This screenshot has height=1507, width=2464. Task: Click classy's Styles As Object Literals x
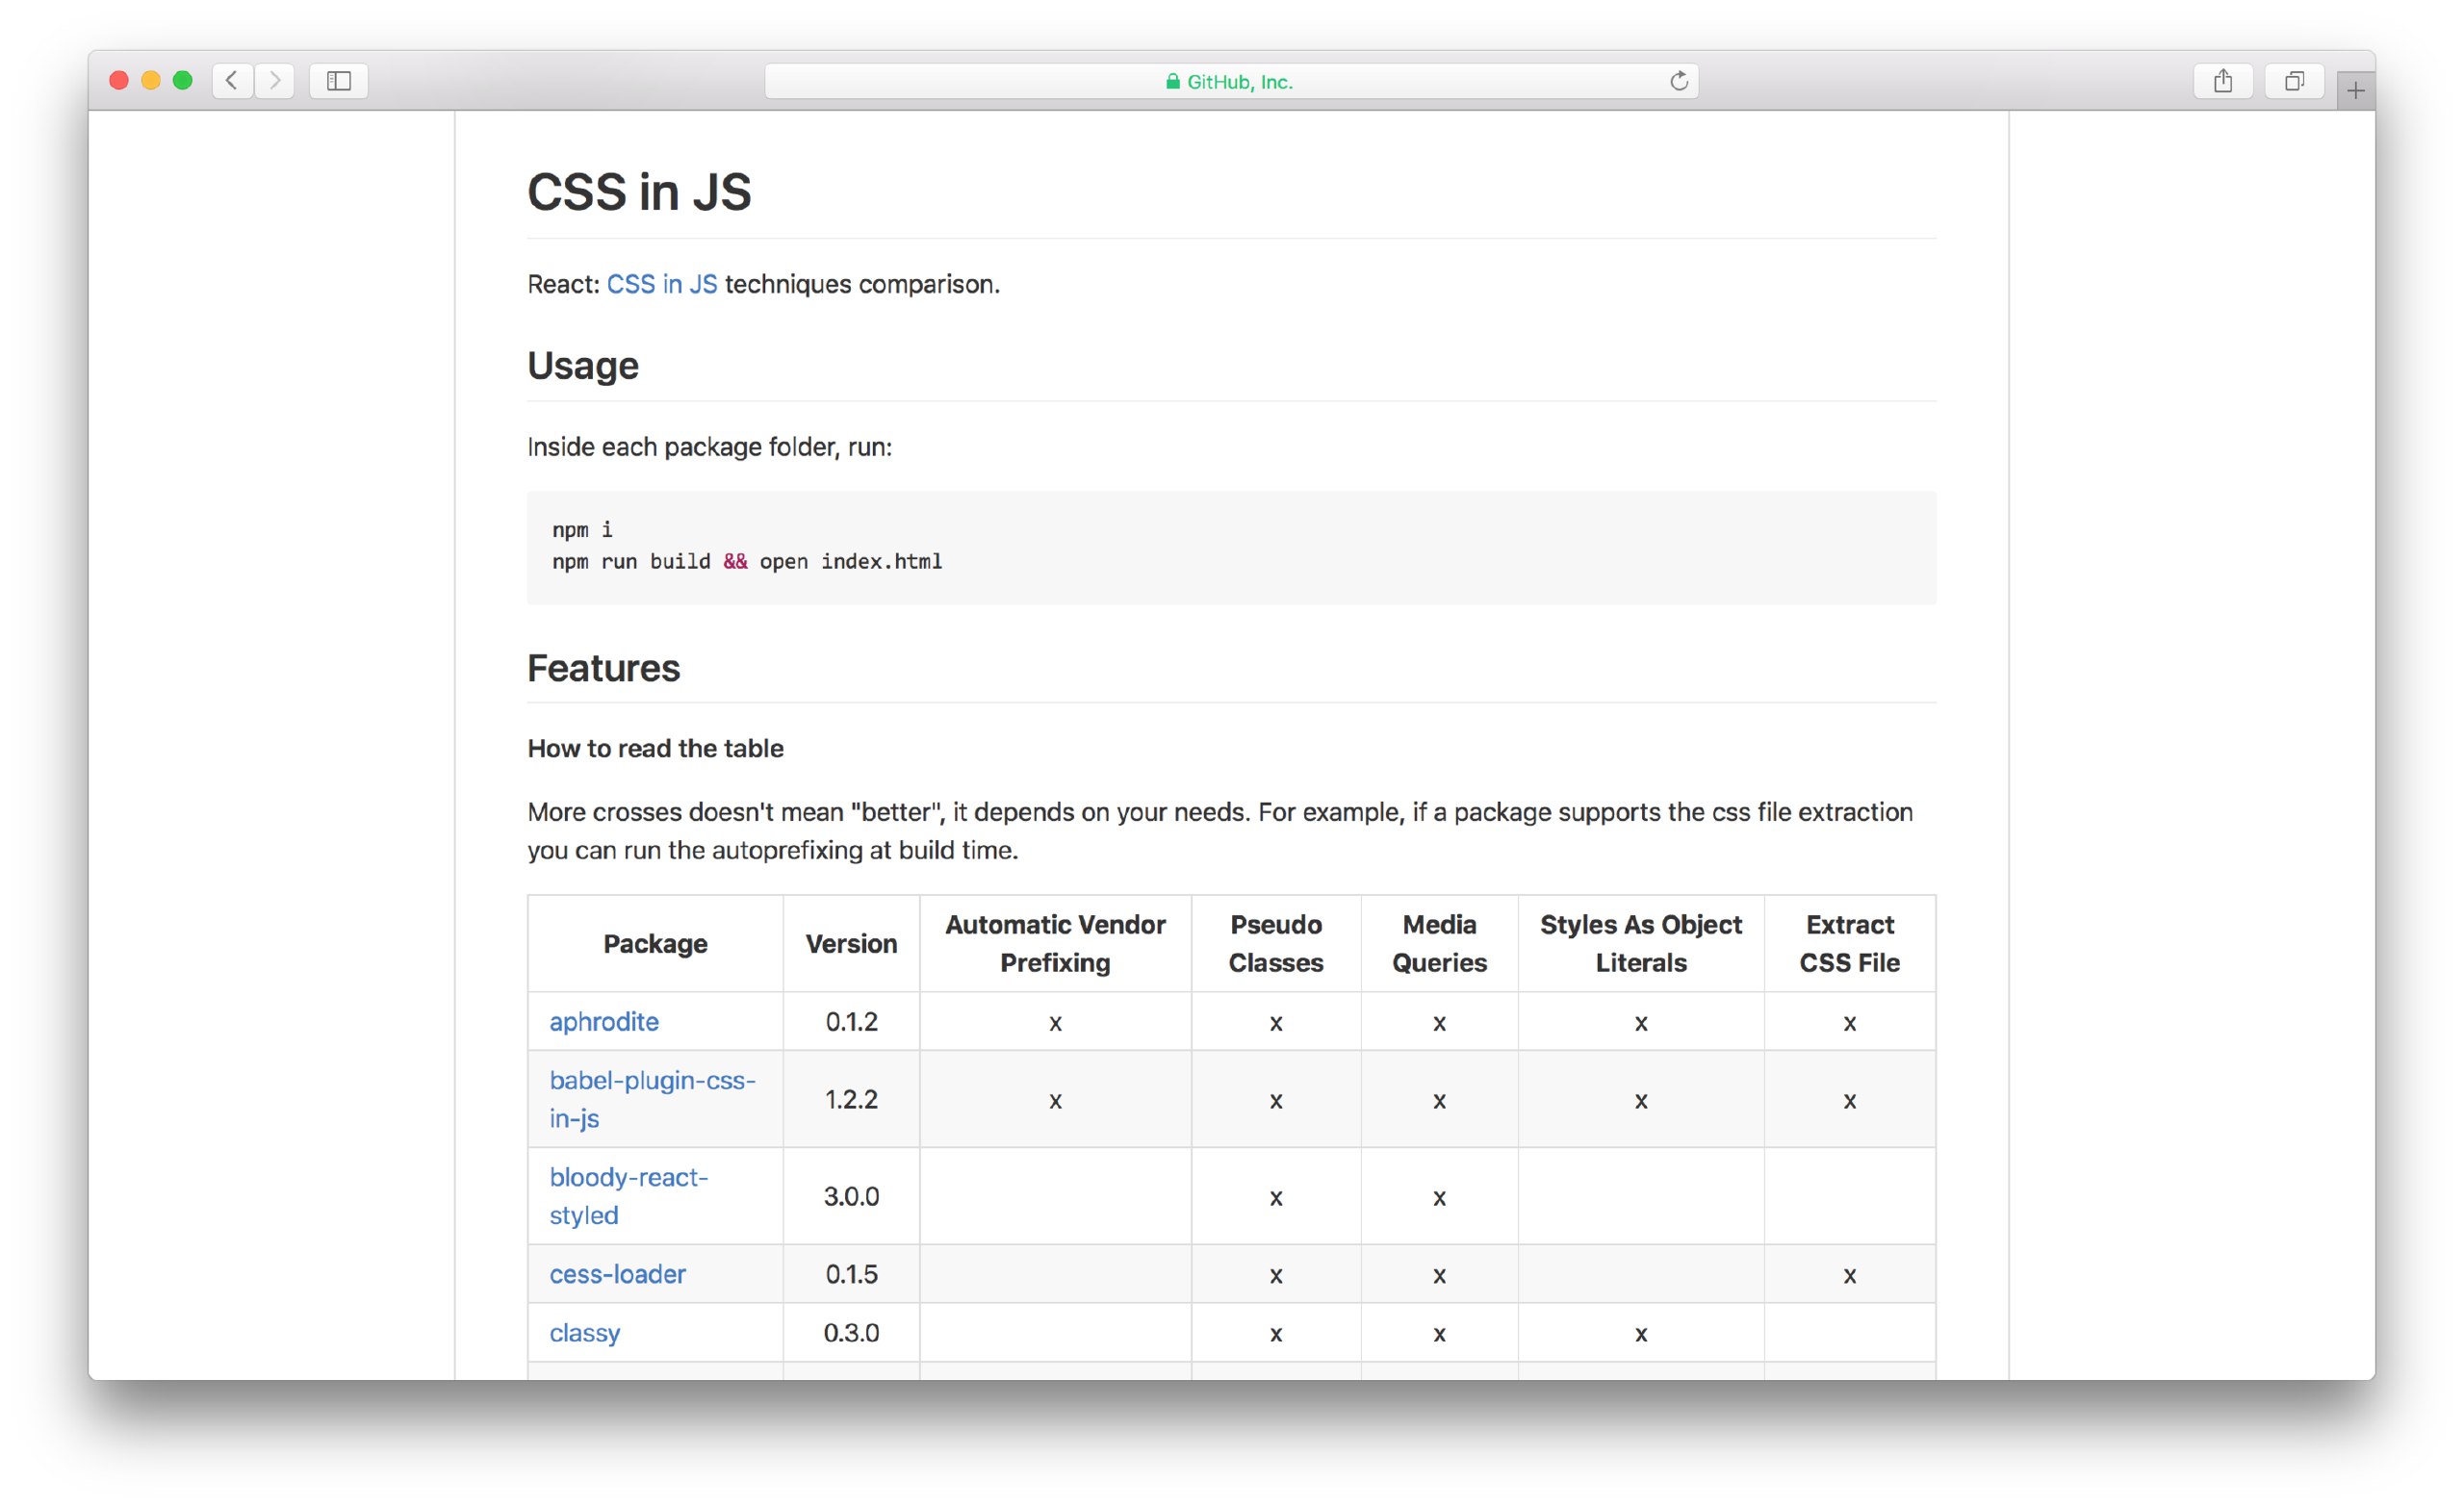pos(1641,1334)
